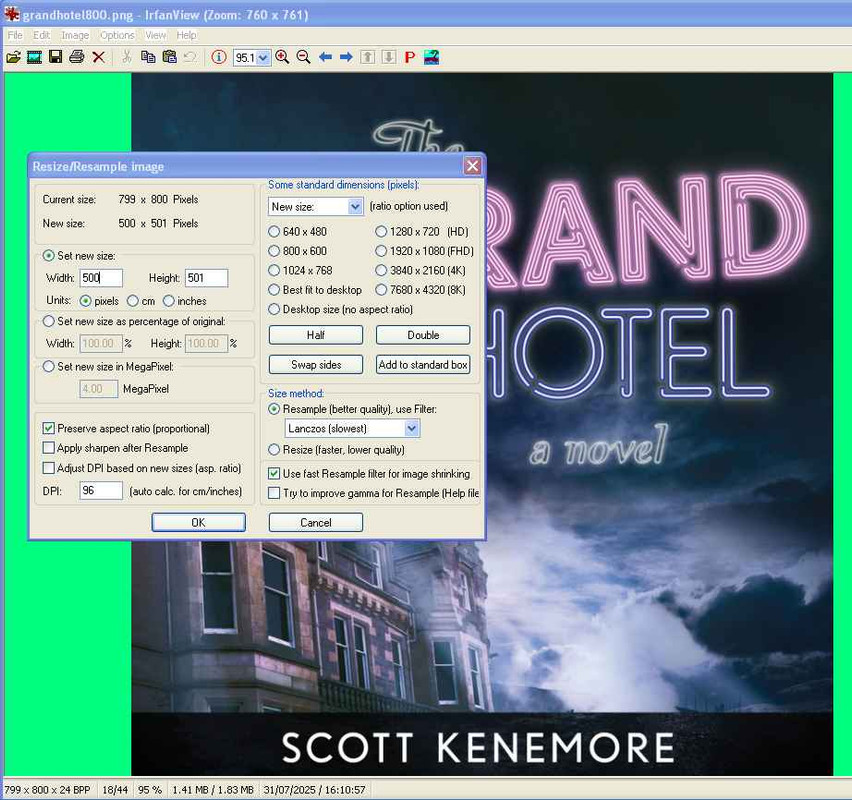Click the Paste clipboard icon

[x=170, y=57]
